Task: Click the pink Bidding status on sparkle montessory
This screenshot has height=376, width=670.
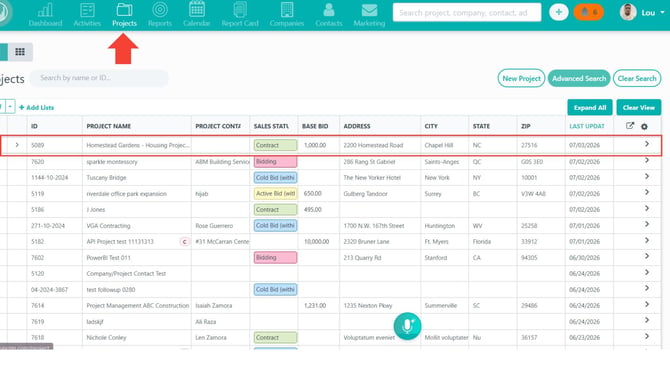Action: coord(275,162)
